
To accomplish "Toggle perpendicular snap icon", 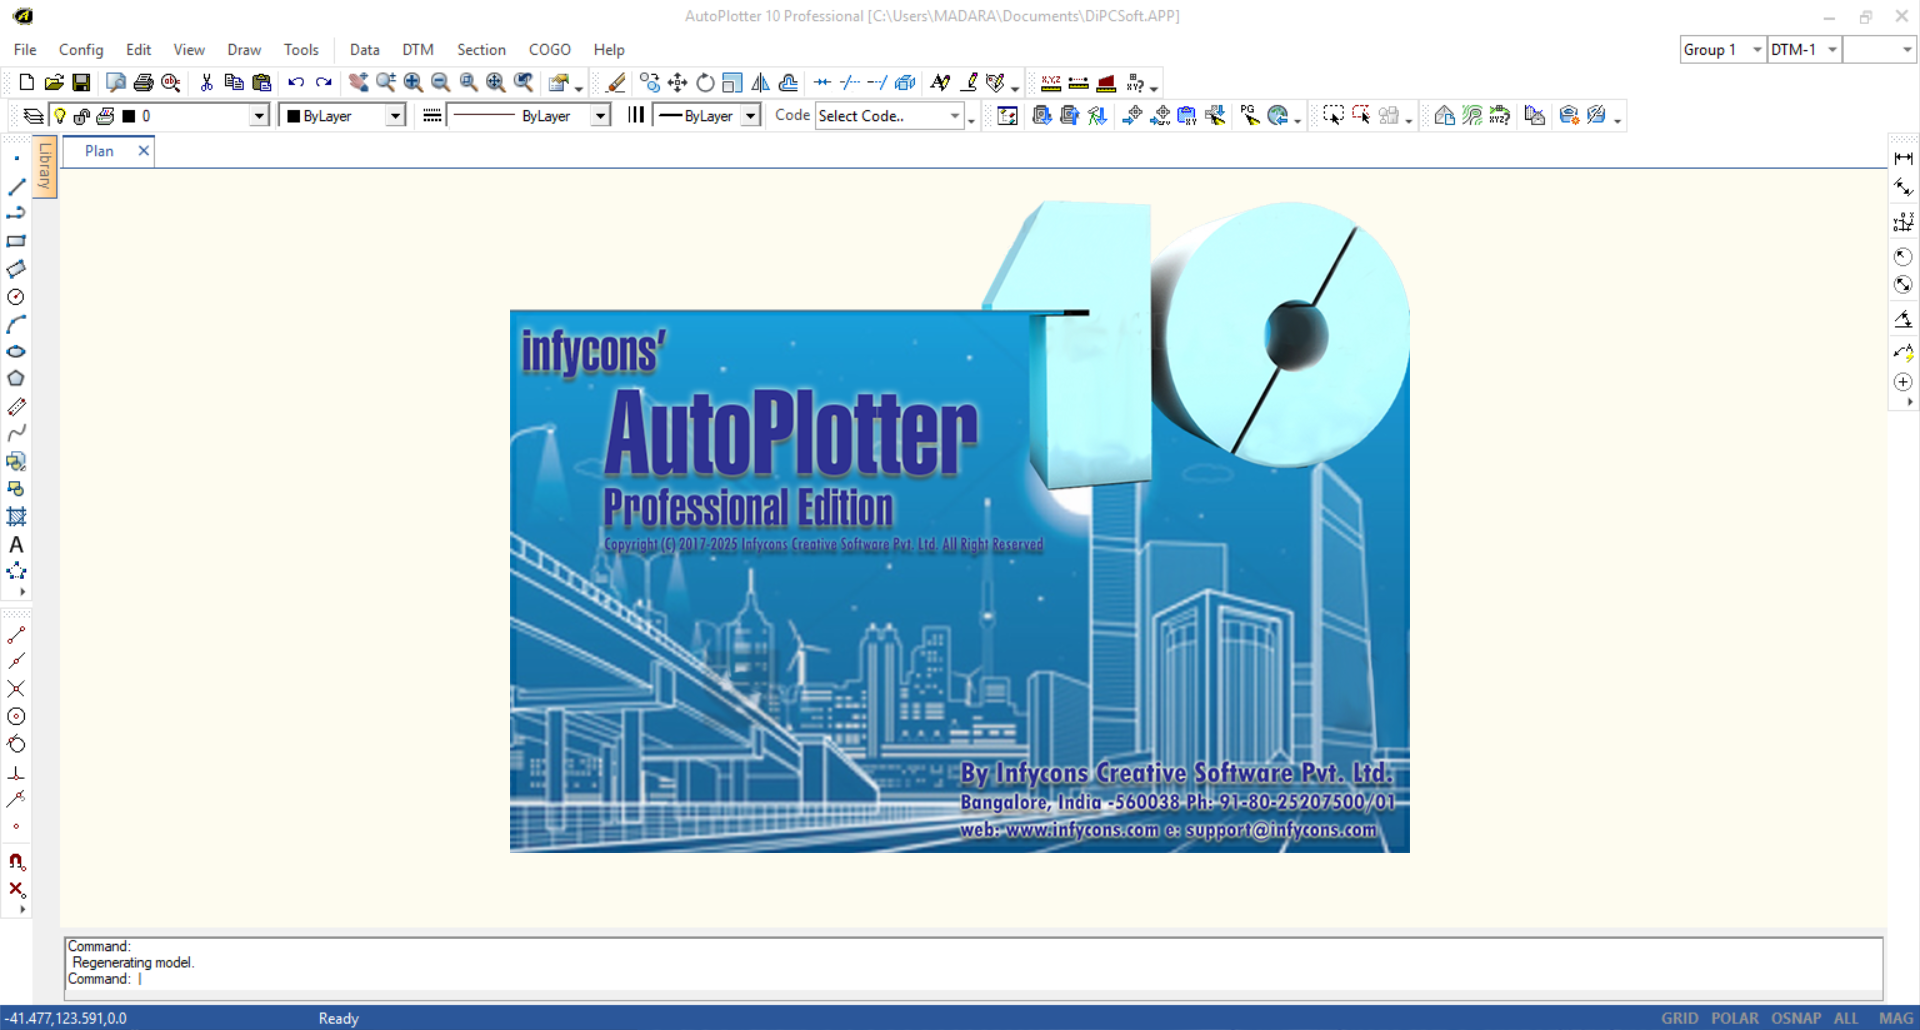I will pyautogui.click(x=16, y=773).
